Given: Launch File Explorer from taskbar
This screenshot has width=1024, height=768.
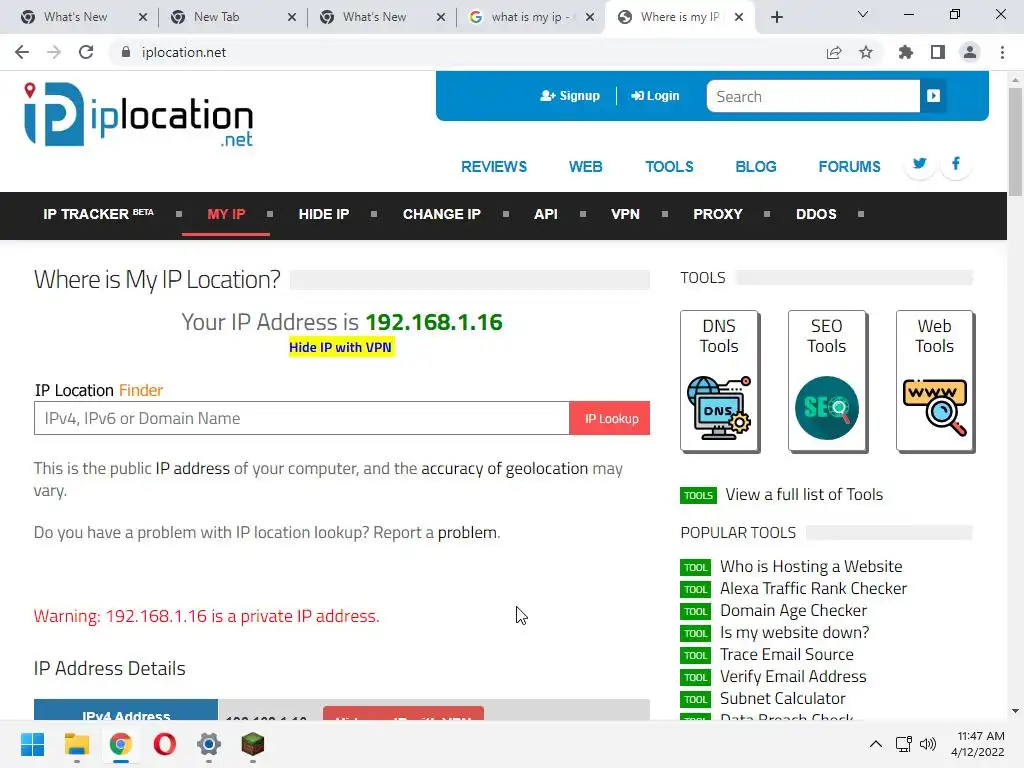Looking at the screenshot, I should (x=76, y=744).
